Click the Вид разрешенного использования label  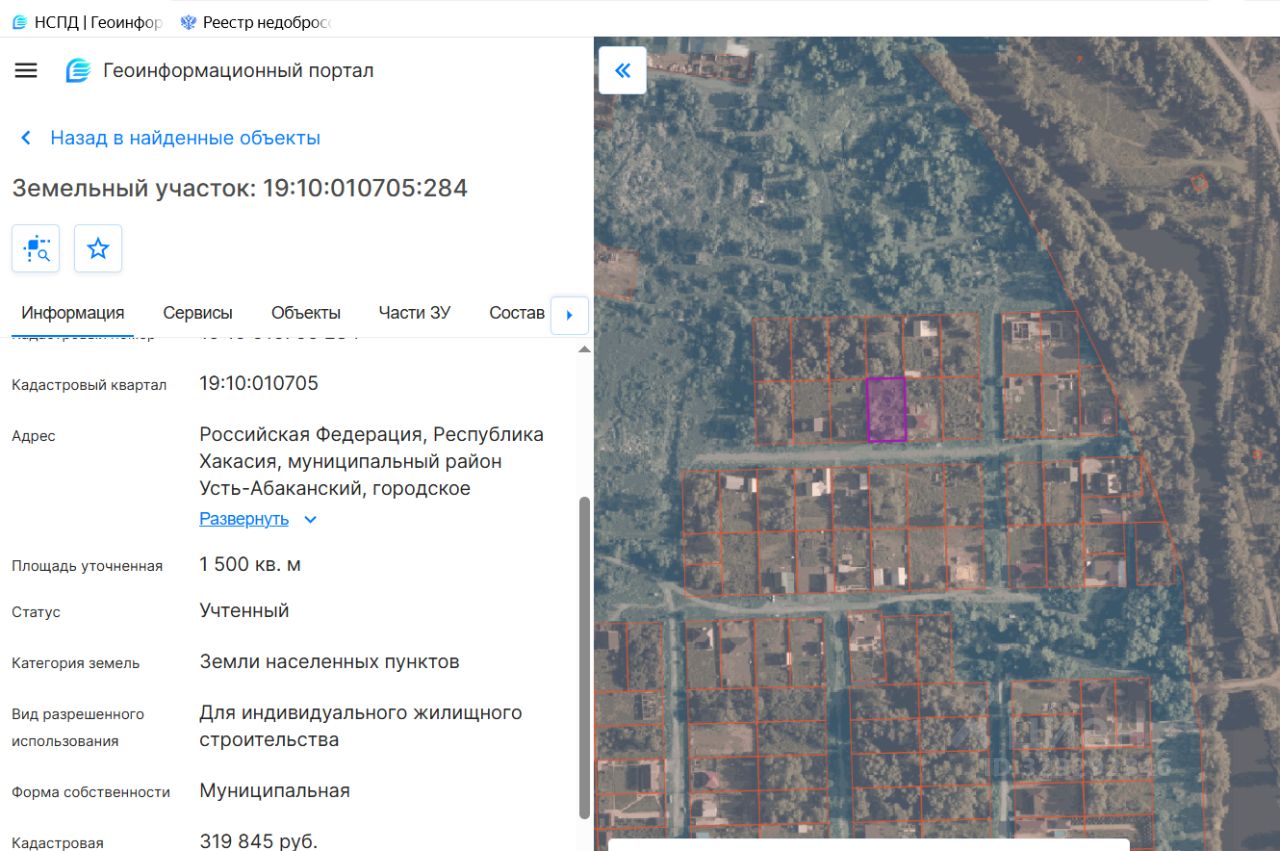[x=78, y=728]
